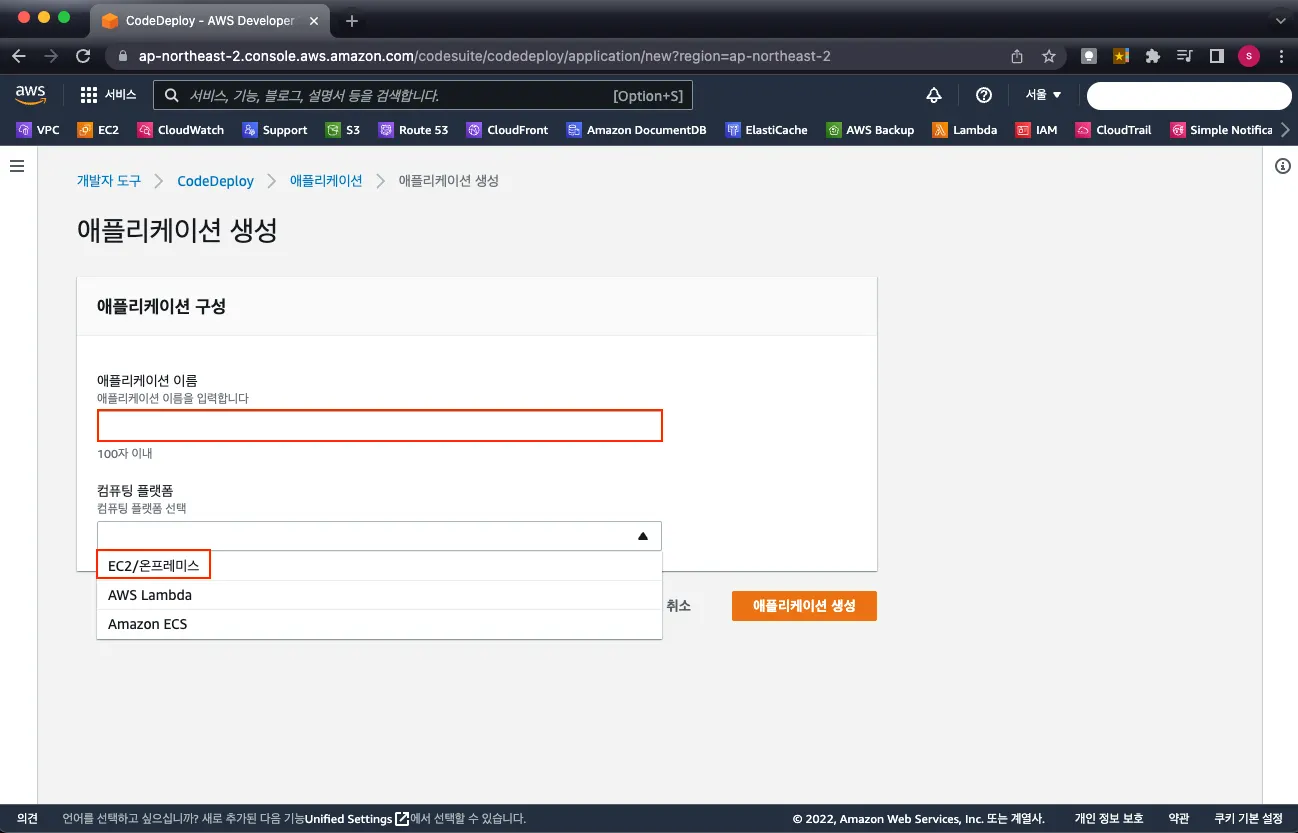Expand the browser tab search chevron

tap(1281, 21)
